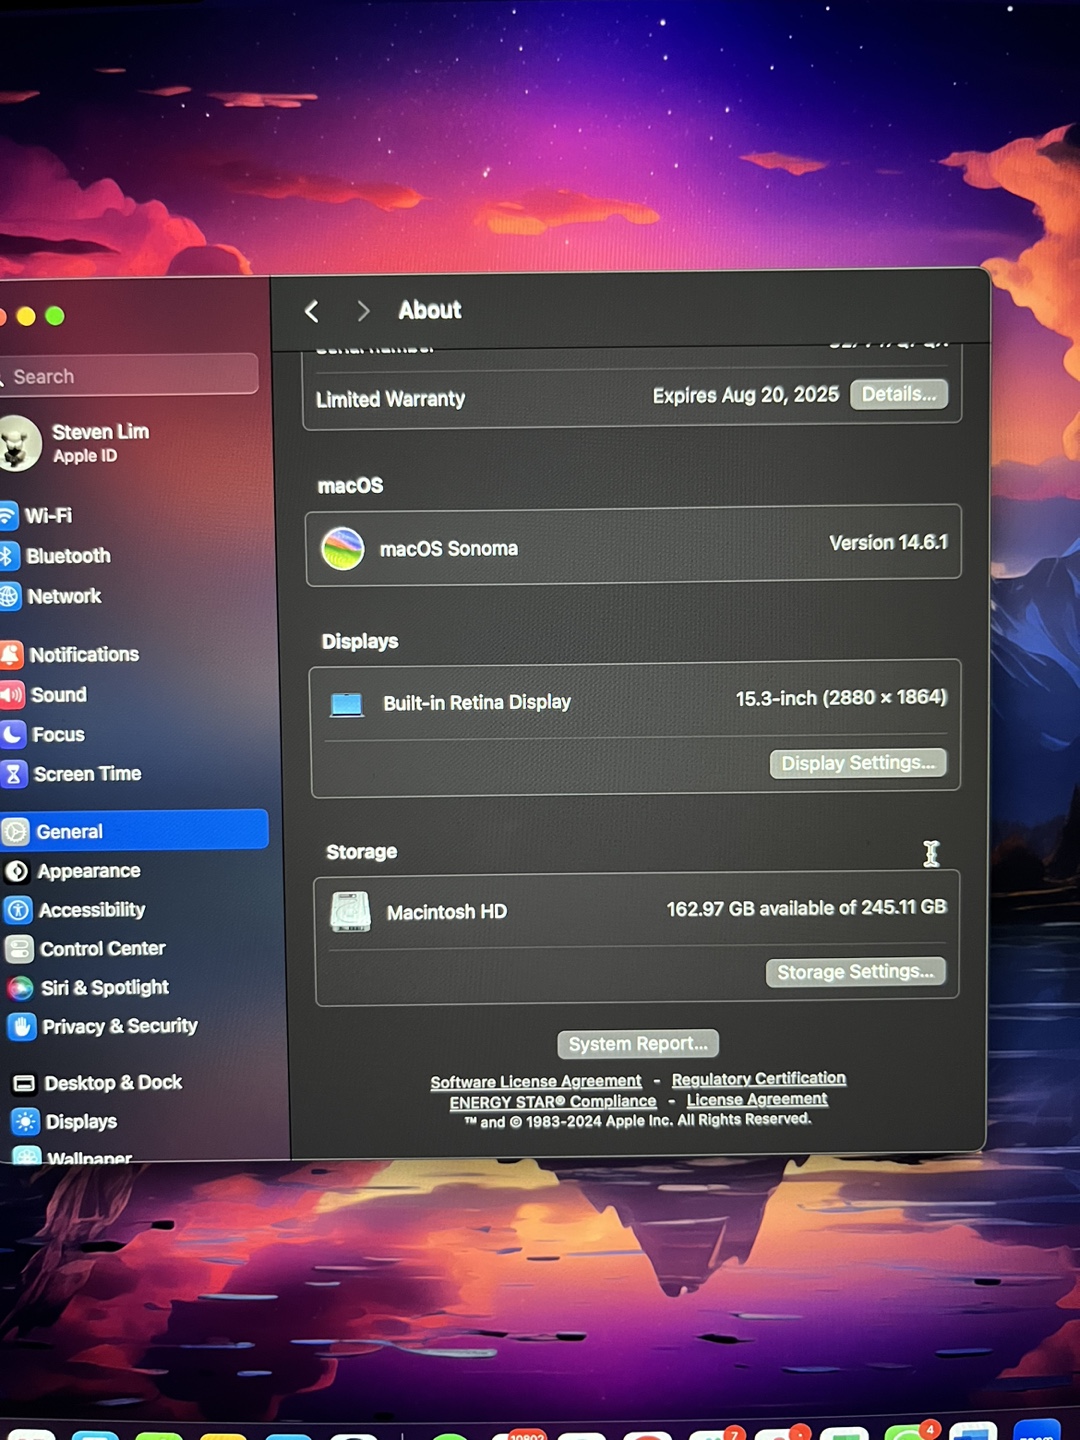1080x1440 pixels.
Task: Click the green zoom window button
Action: tap(55, 316)
